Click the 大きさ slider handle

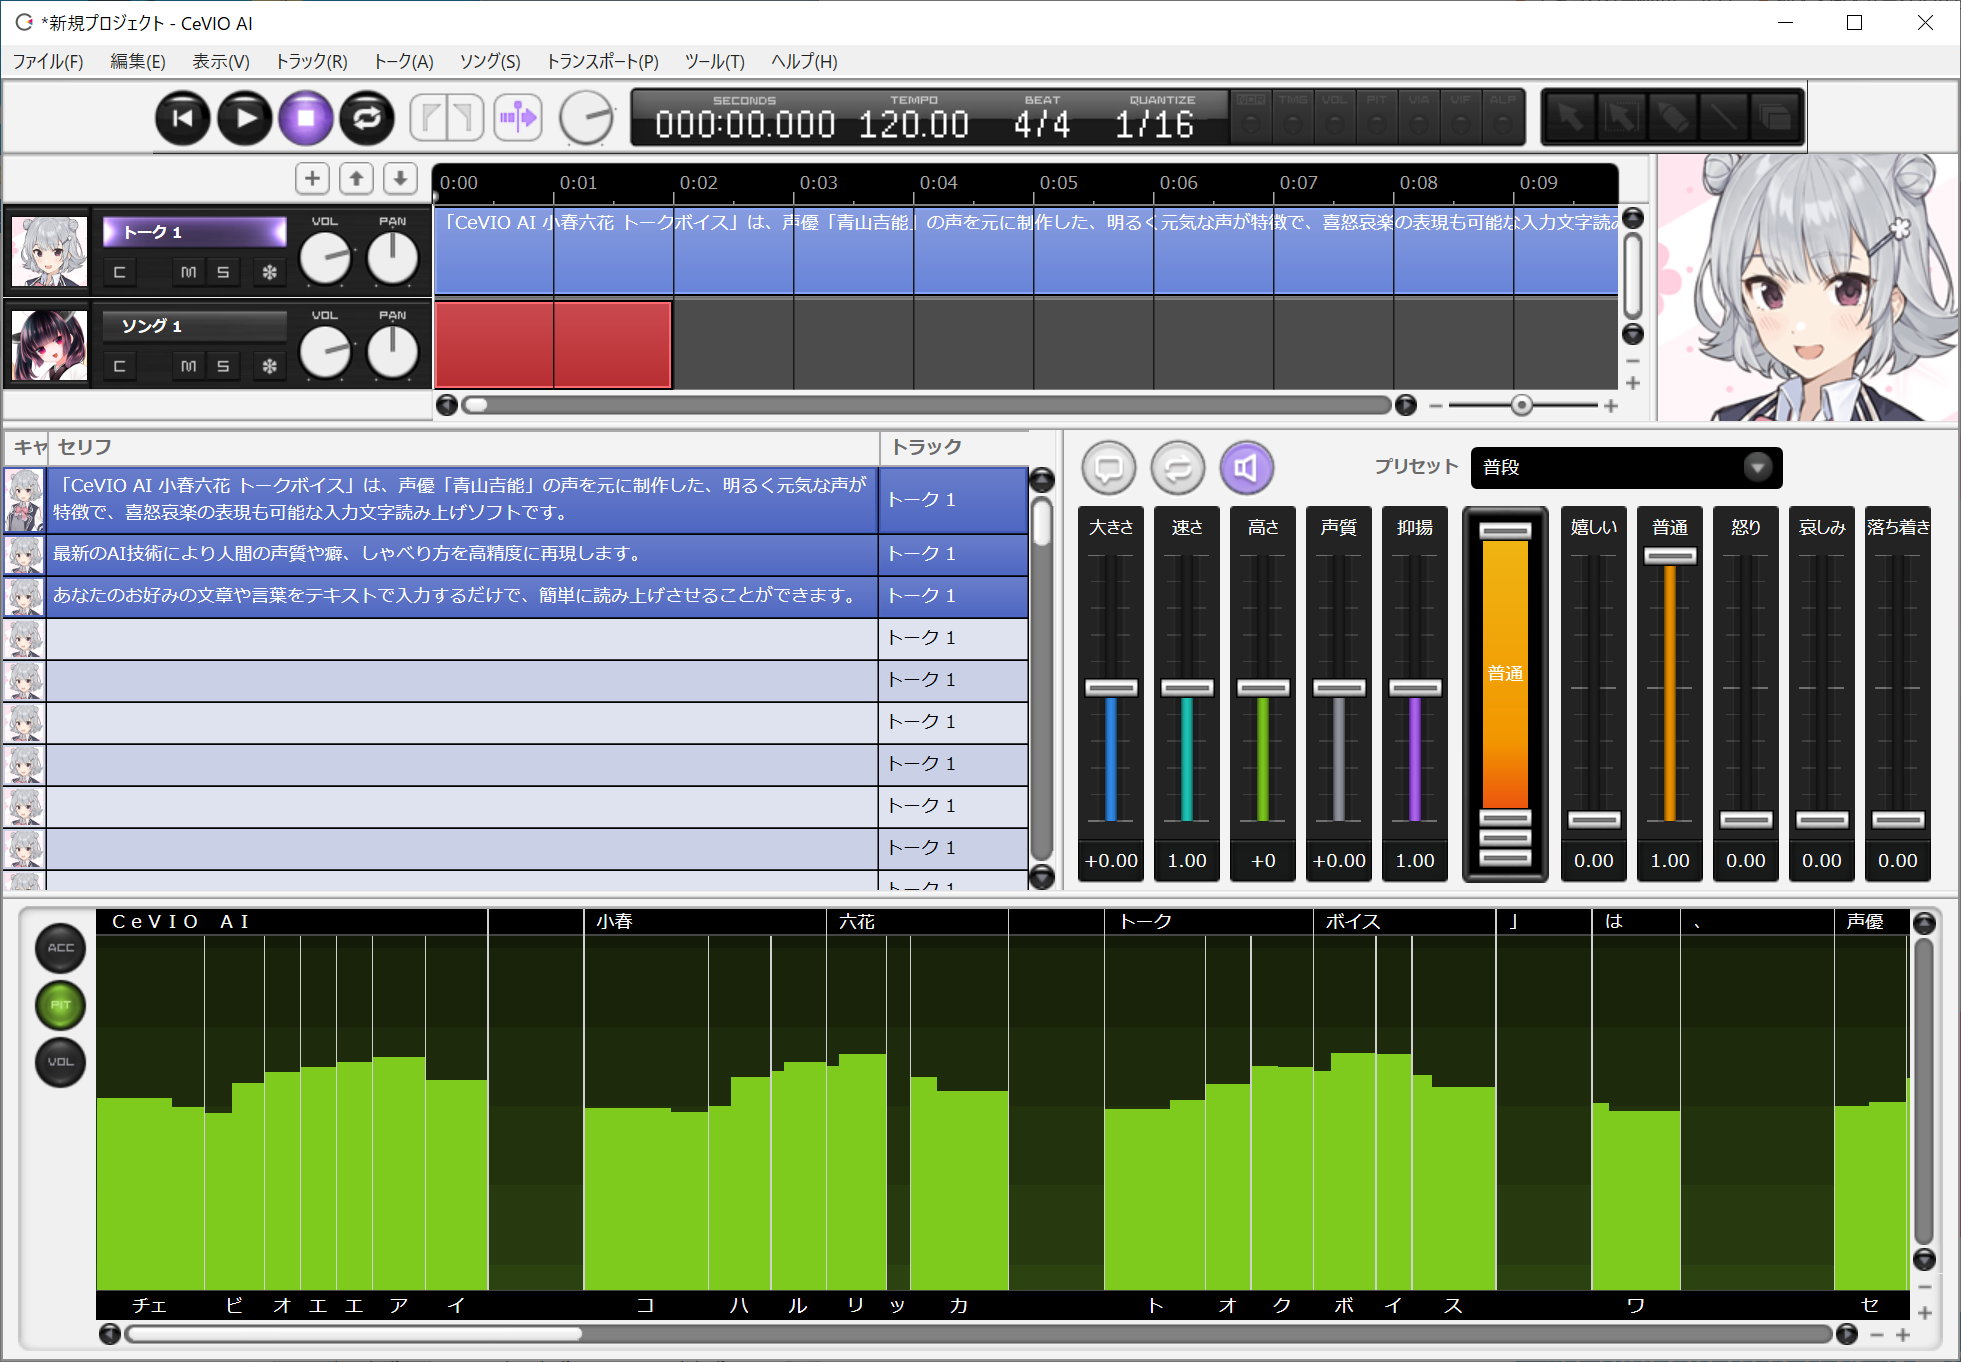(1111, 687)
